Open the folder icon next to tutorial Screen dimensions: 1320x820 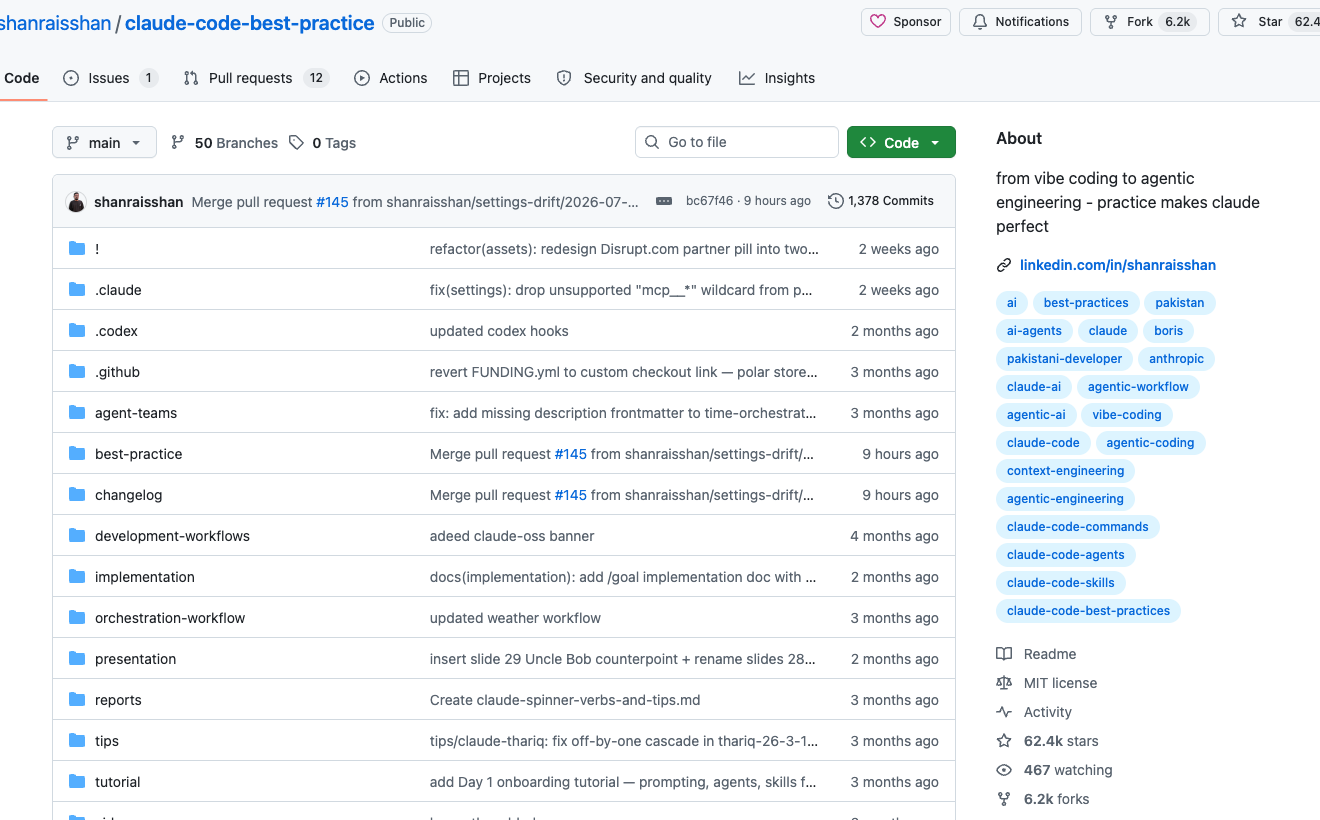[x=77, y=782]
